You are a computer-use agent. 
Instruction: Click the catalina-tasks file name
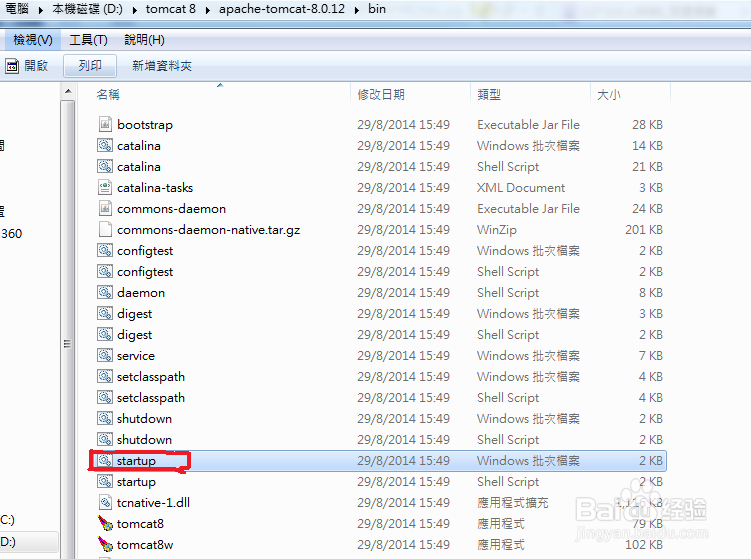[x=155, y=187]
